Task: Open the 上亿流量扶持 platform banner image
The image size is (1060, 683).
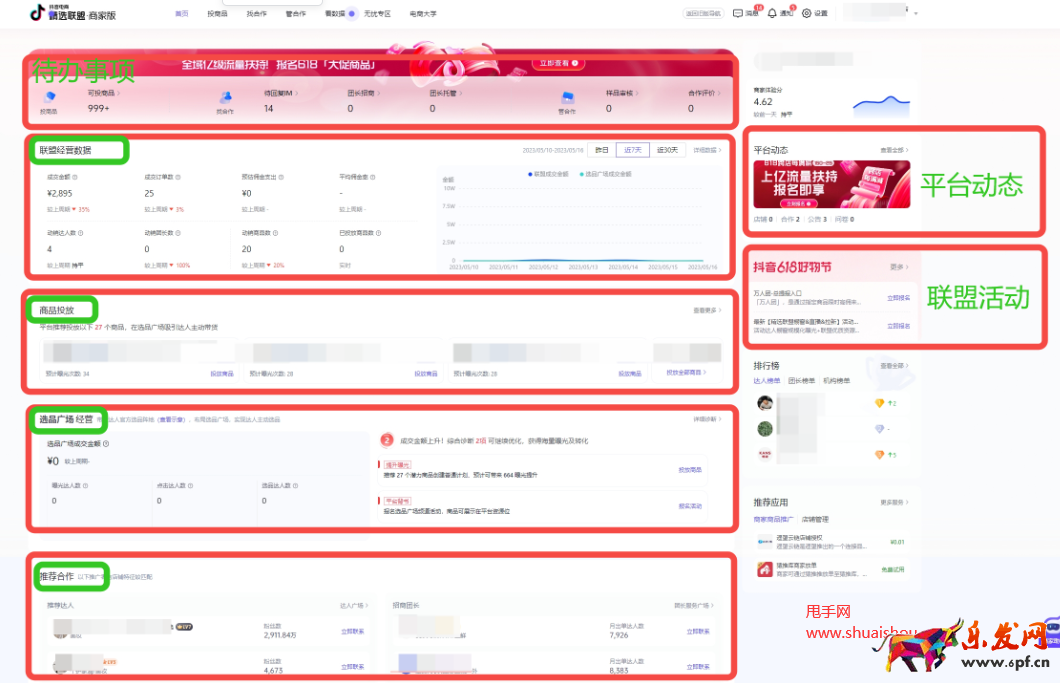Action: [832, 184]
